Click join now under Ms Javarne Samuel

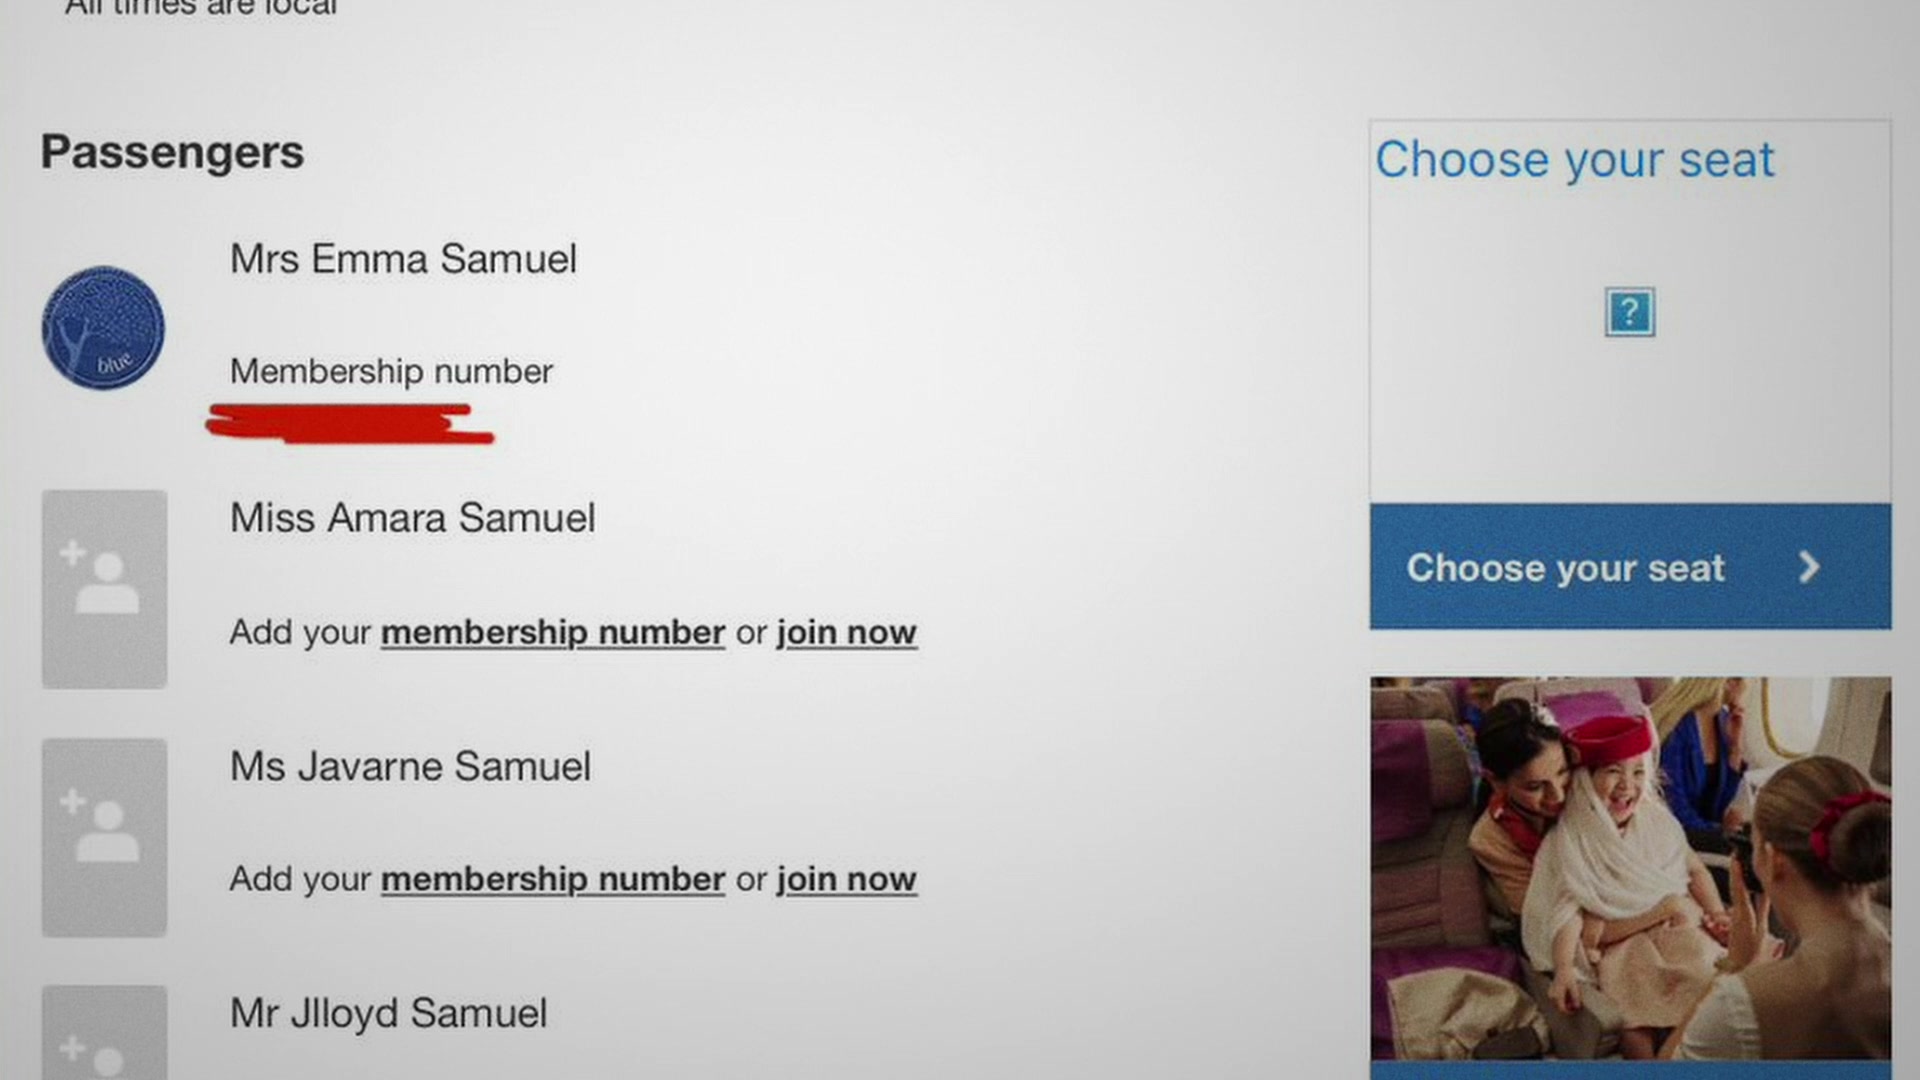pos(846,879)
